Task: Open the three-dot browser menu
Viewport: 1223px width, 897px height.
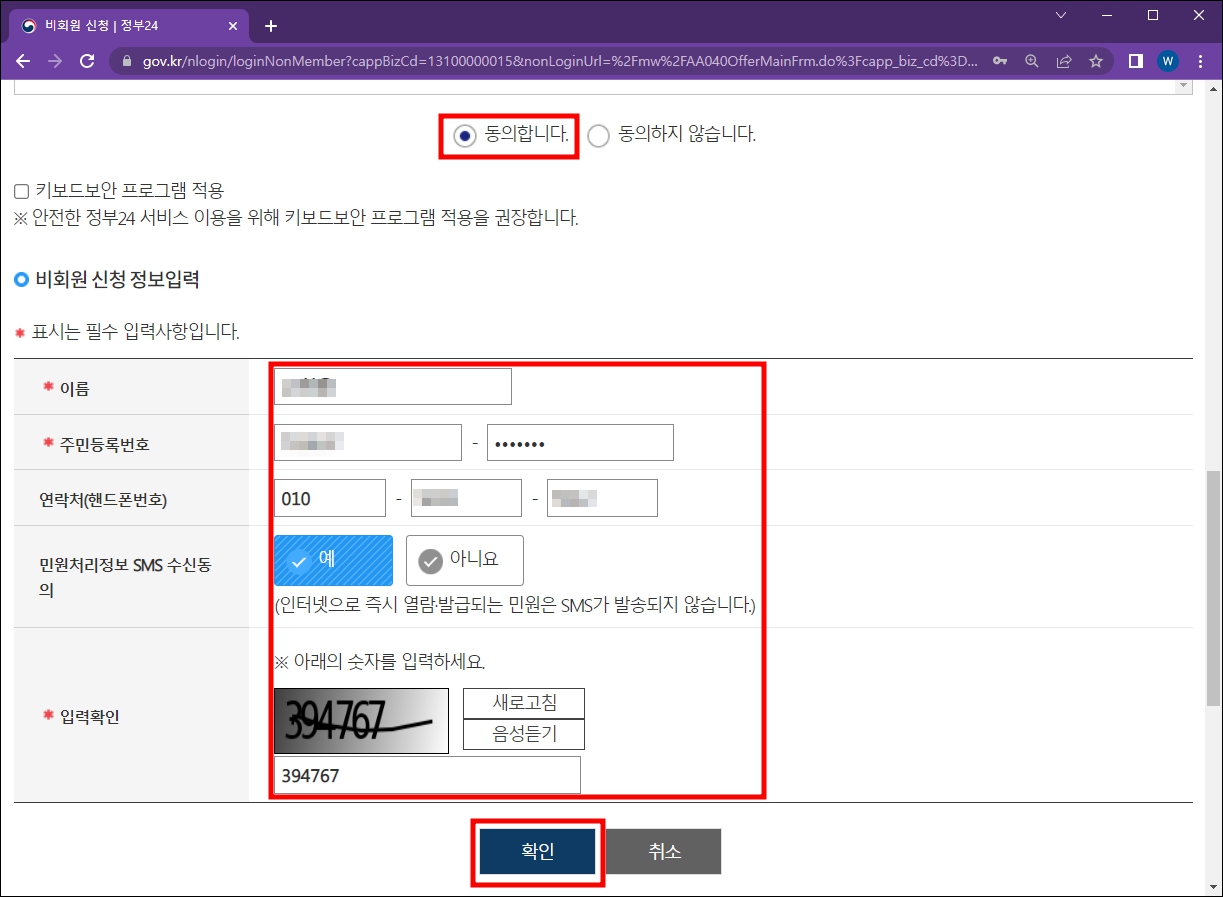Action: click(x=1199, y=60)
